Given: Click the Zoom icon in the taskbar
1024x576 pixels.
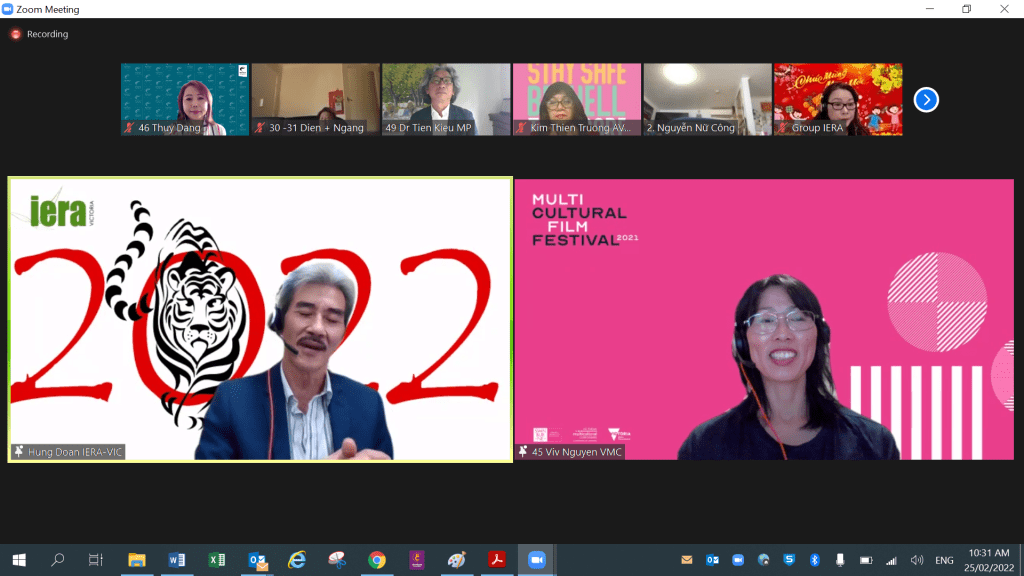Looking at the screenshot, I should [536, 560].
